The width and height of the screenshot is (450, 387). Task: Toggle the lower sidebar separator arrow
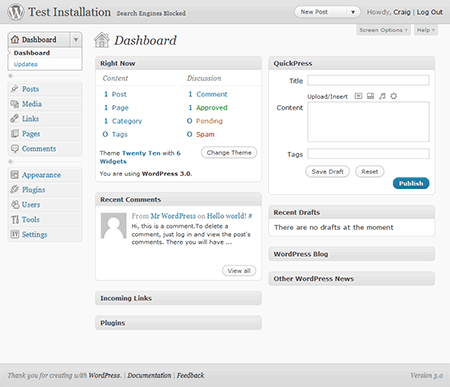[10, 162]
